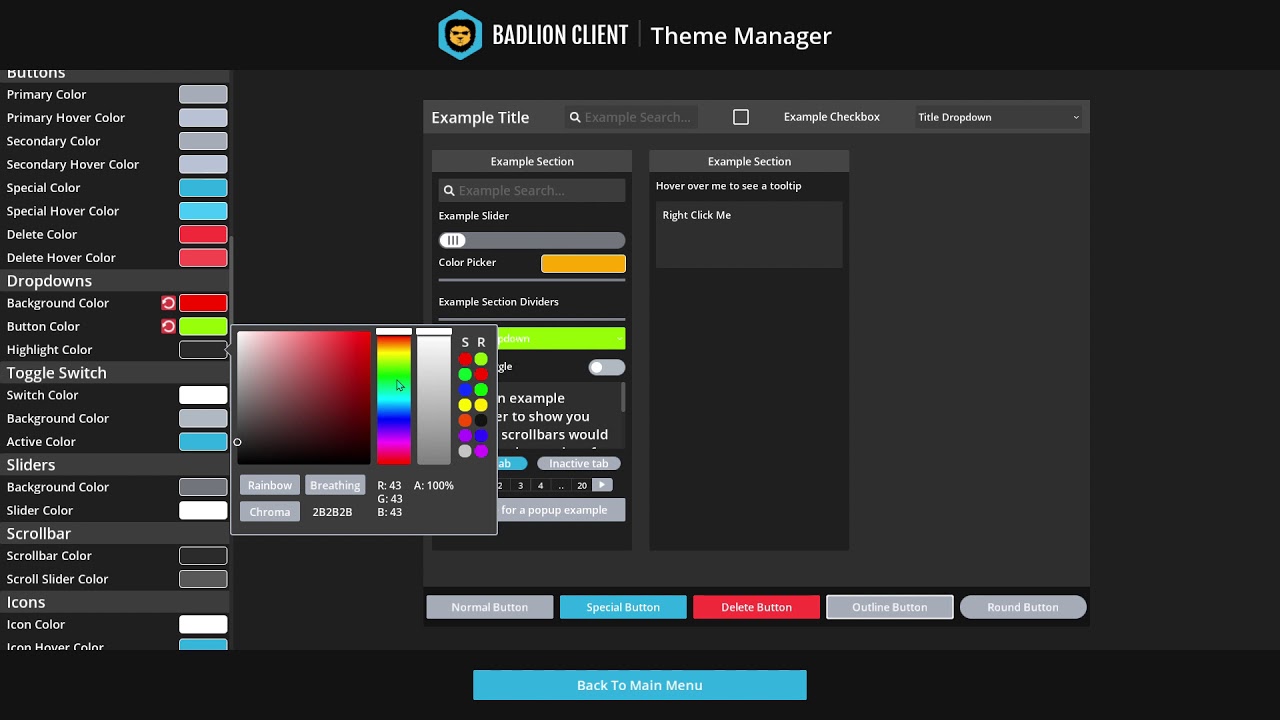Click the Right Click Me box

[749, 235]
